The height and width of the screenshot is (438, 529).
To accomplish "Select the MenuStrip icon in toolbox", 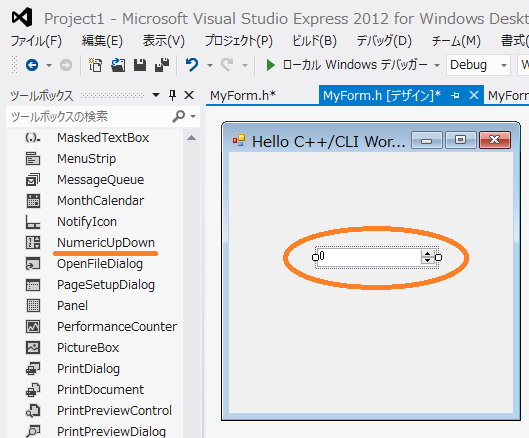I will pyautogui.click(x=33, y=159).
